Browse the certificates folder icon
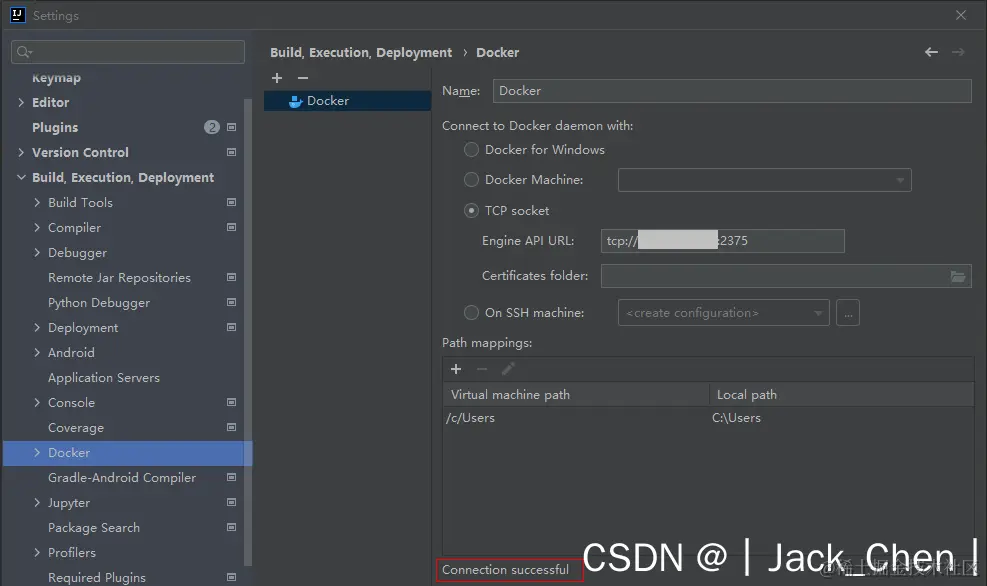 click(x=957, y=276)
